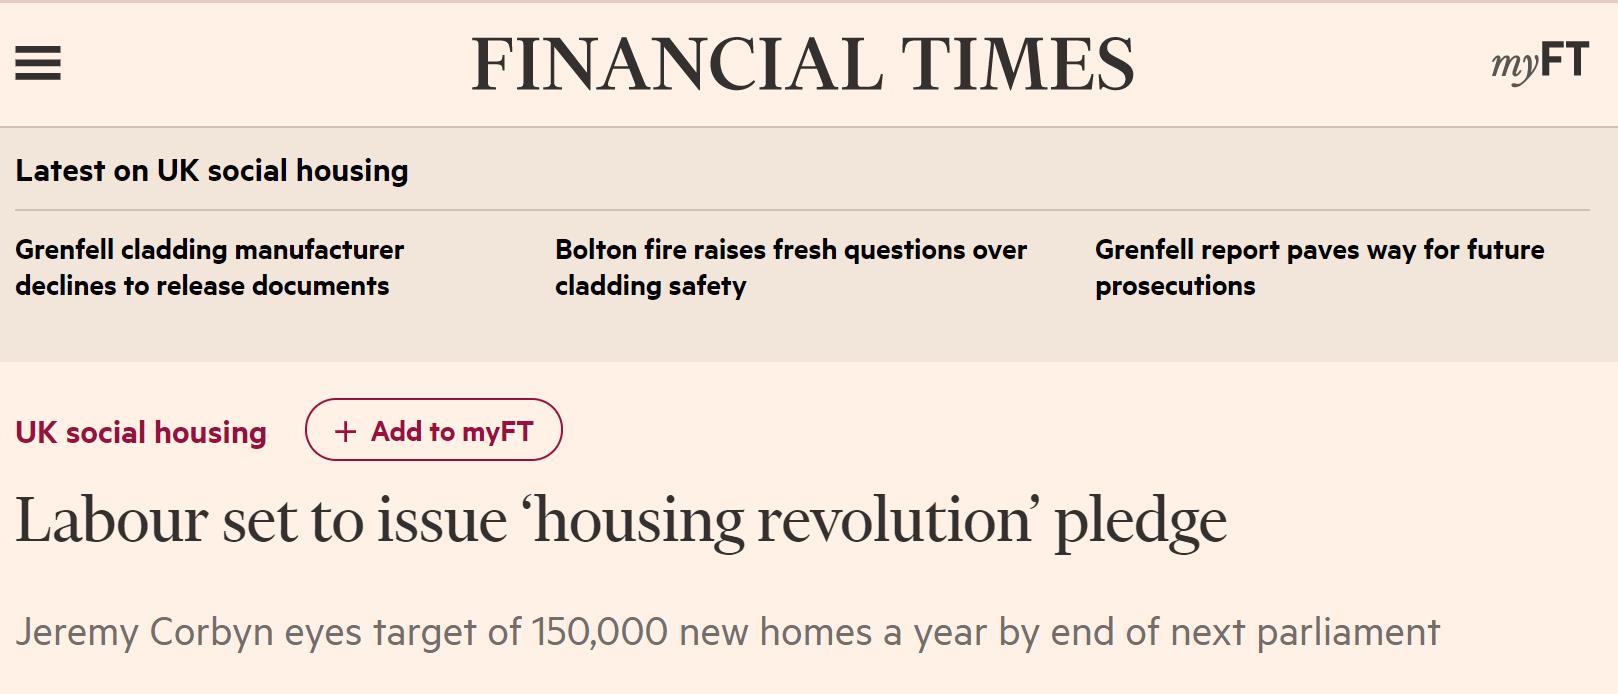This screenshot has width=1618, height=694.
Task: Click the plus icon beside Add to myFT
Action: [x=345, y=431]
